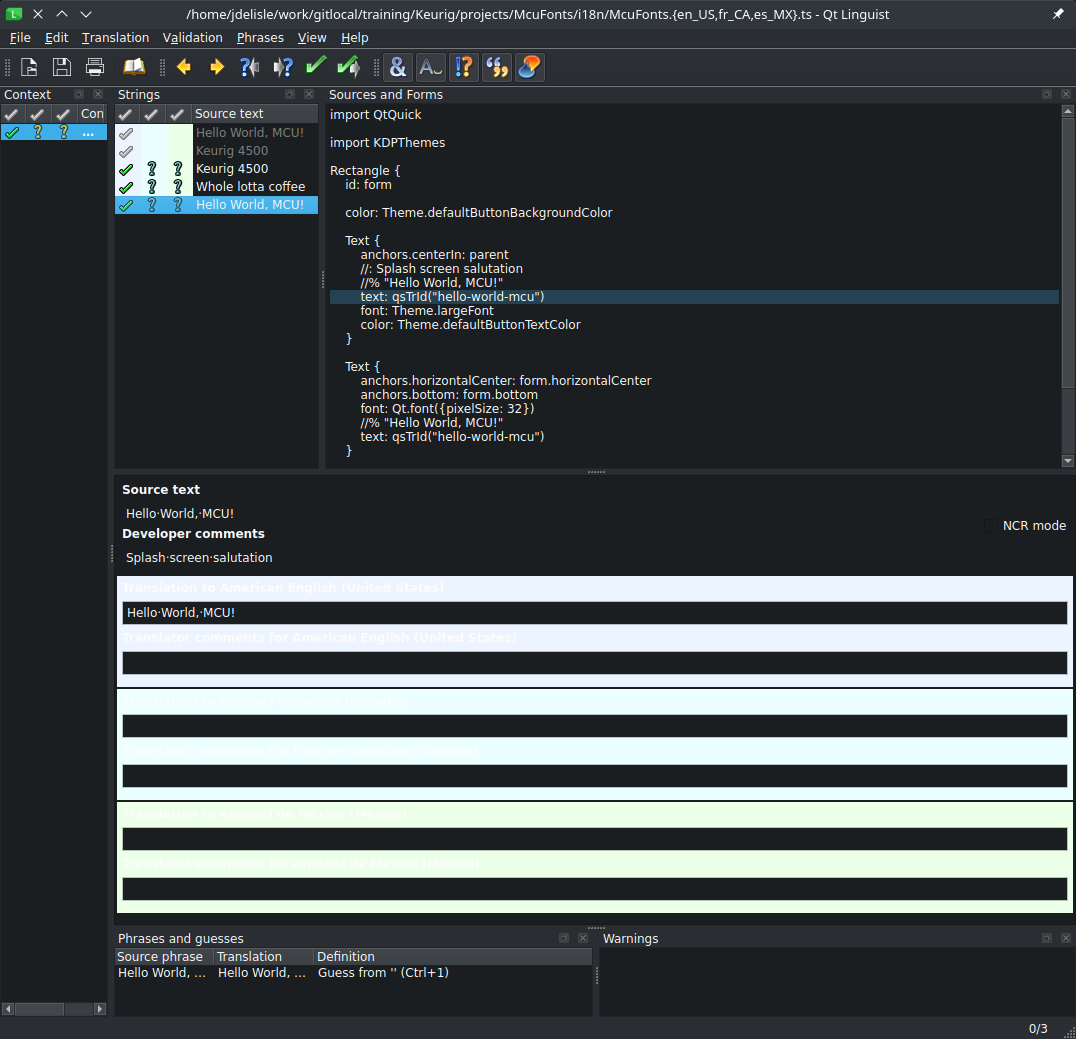Select the 'Whole lotta coffee' string row
Screen dimensions: 1076x1039
pyautogui.click(x=216, y=187)
